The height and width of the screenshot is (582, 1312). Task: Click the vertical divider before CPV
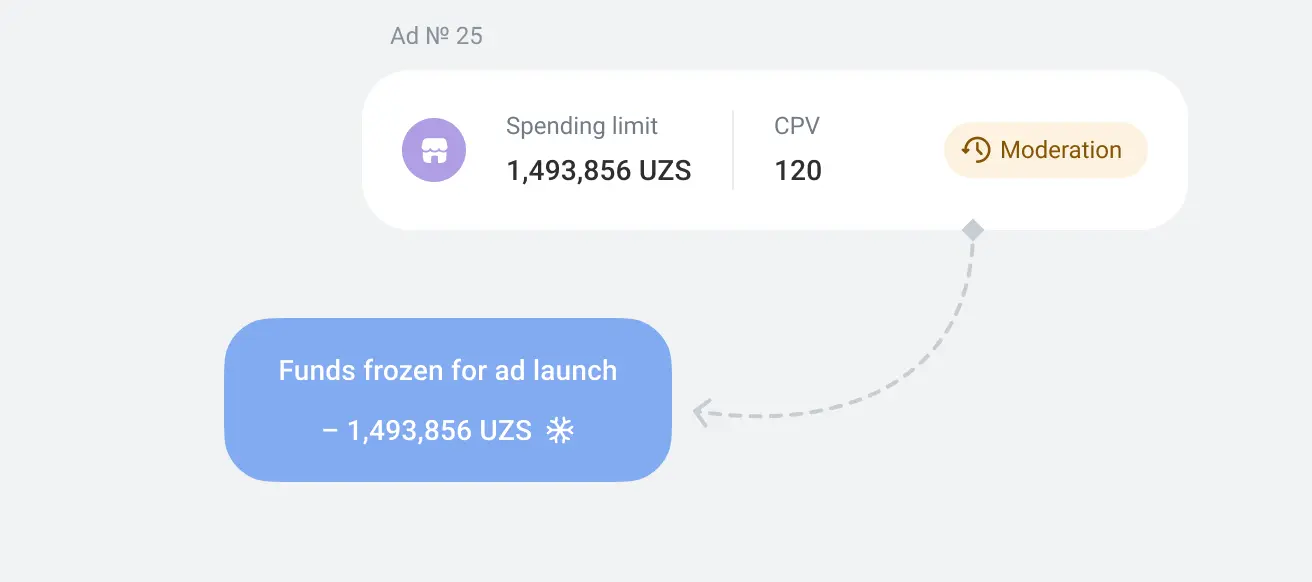[x=733, y=150]
